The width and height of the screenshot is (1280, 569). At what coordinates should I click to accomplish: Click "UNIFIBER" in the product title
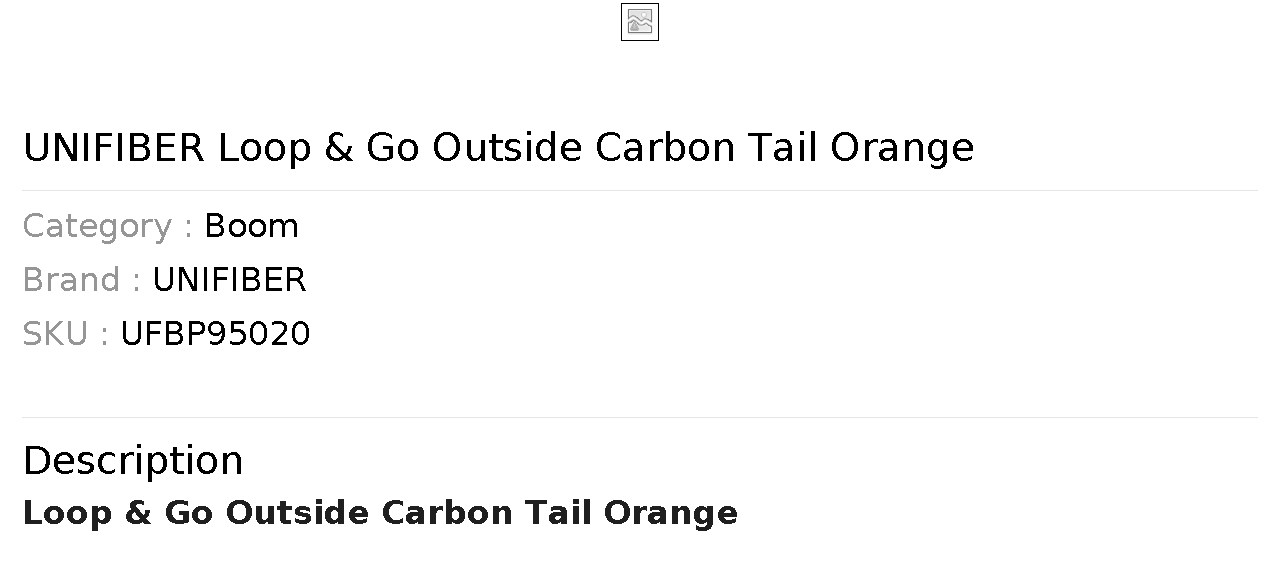[x=113, y=148]
